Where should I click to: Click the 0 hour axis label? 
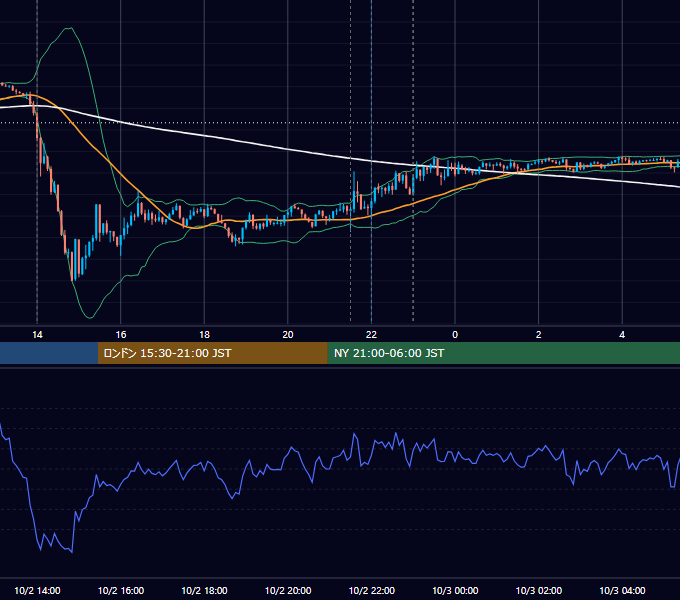(455, 335)
